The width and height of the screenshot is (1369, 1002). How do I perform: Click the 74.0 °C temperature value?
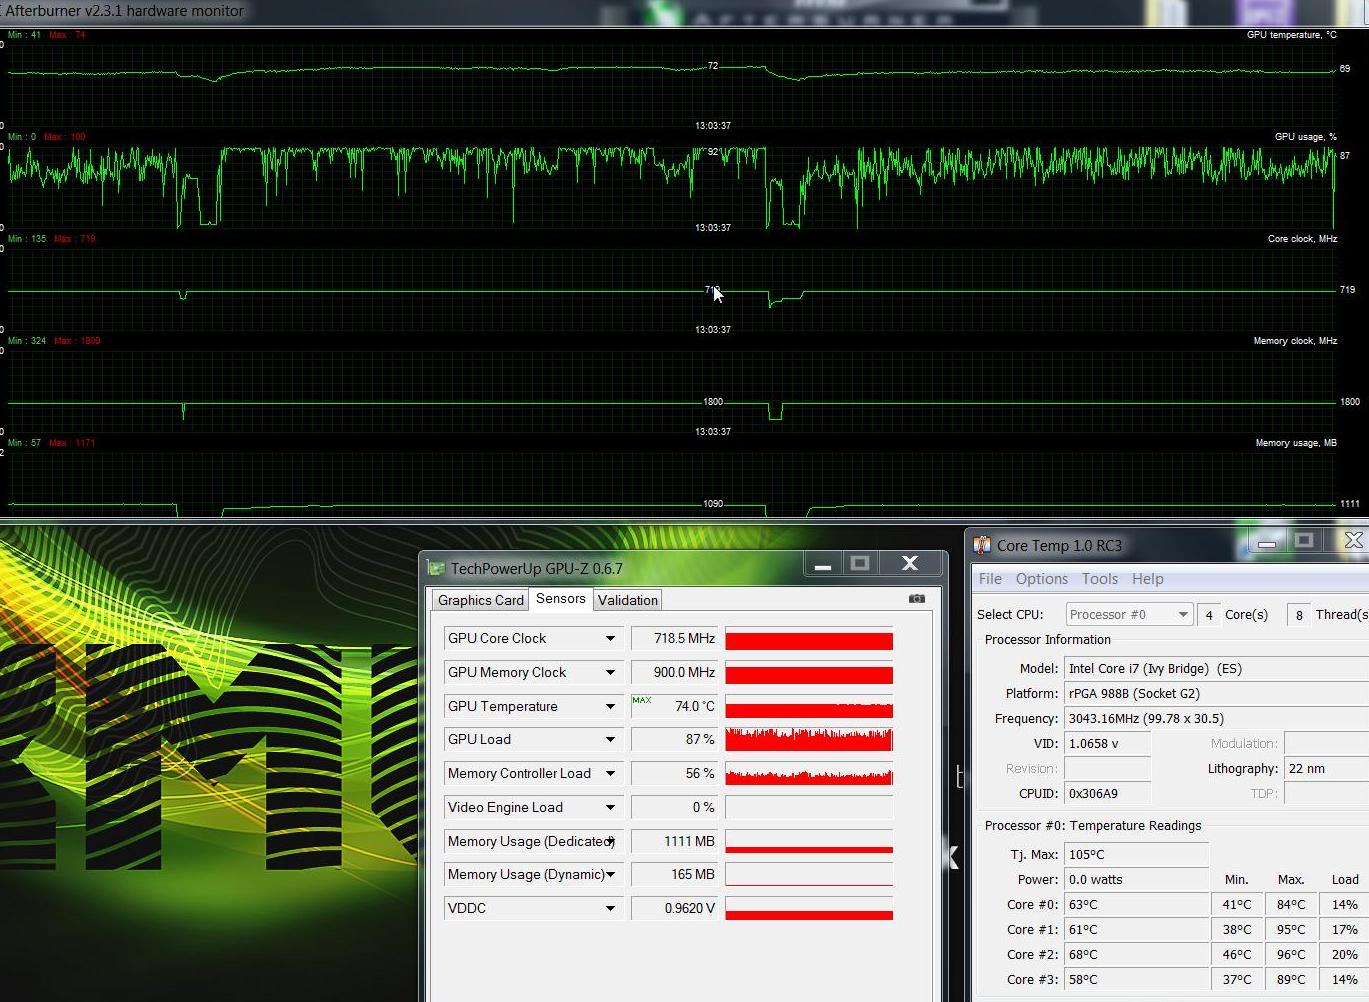click(674, 706)
